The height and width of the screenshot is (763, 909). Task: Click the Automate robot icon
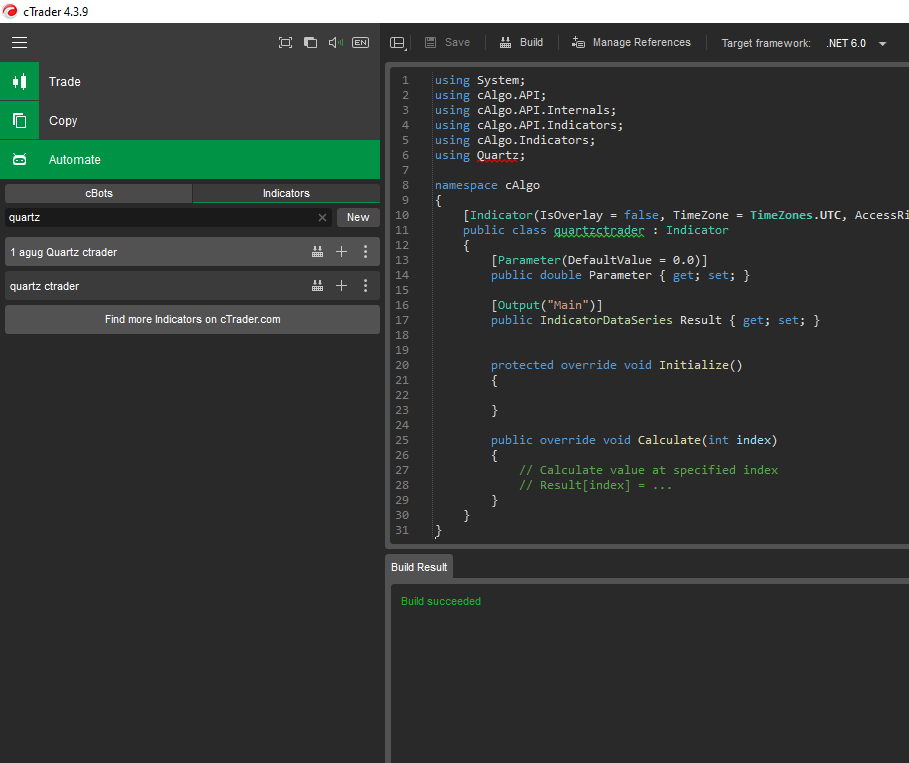[x=19, y=159]
